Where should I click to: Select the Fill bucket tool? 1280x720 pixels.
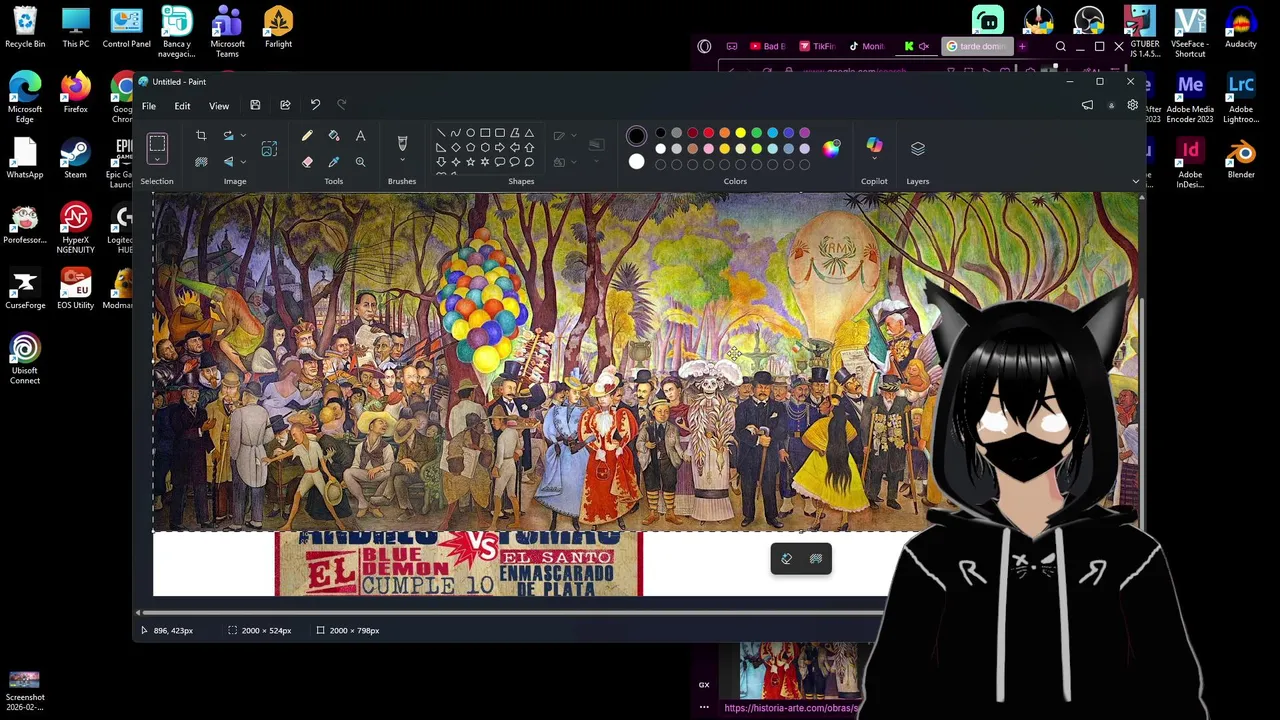(x=334, y=136)
